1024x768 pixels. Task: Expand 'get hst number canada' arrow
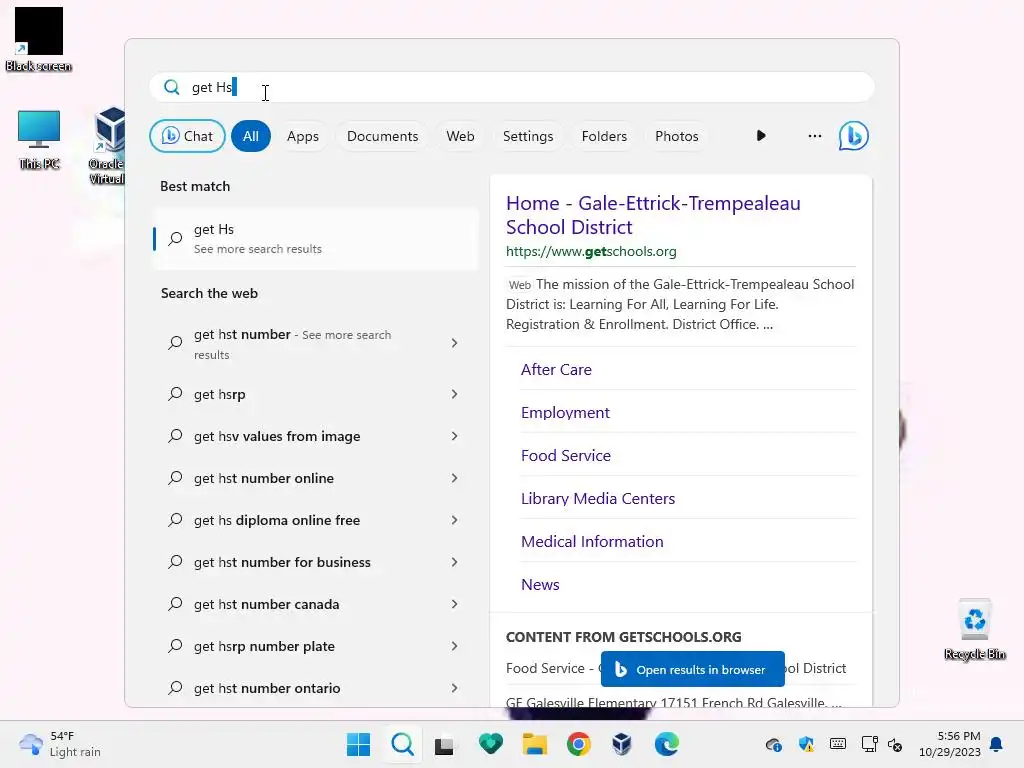(x=455, y=604)
